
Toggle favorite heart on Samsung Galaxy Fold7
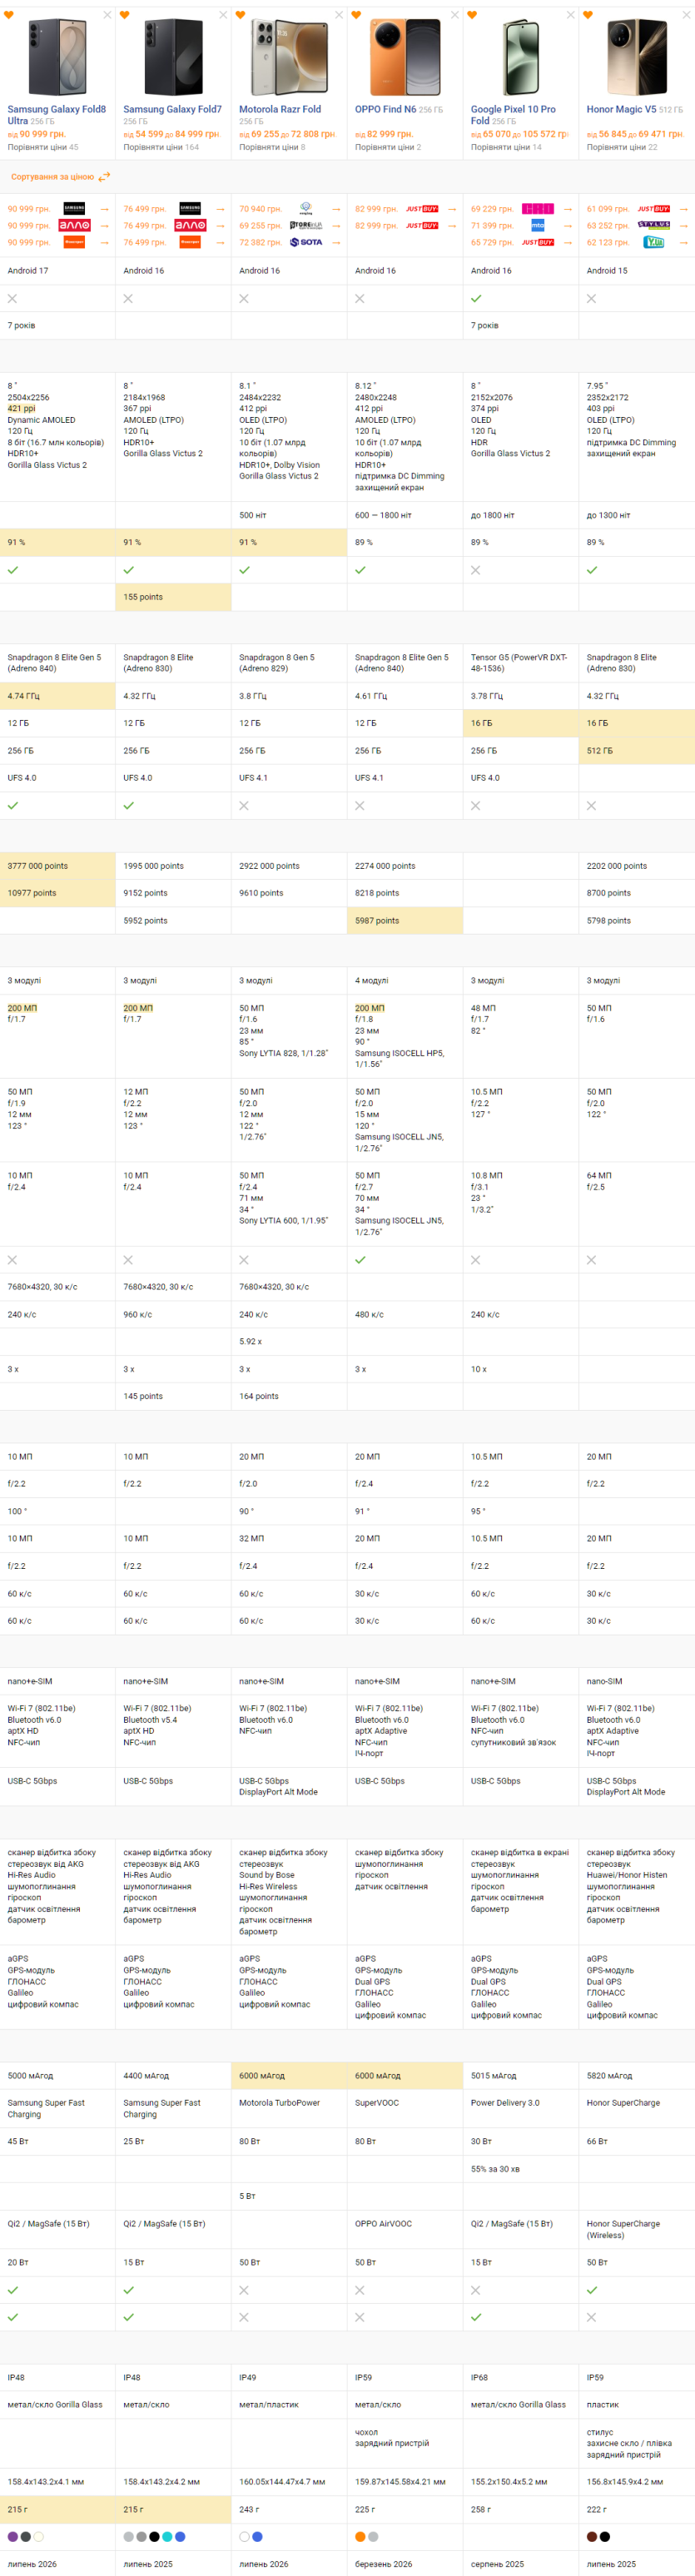124,15
